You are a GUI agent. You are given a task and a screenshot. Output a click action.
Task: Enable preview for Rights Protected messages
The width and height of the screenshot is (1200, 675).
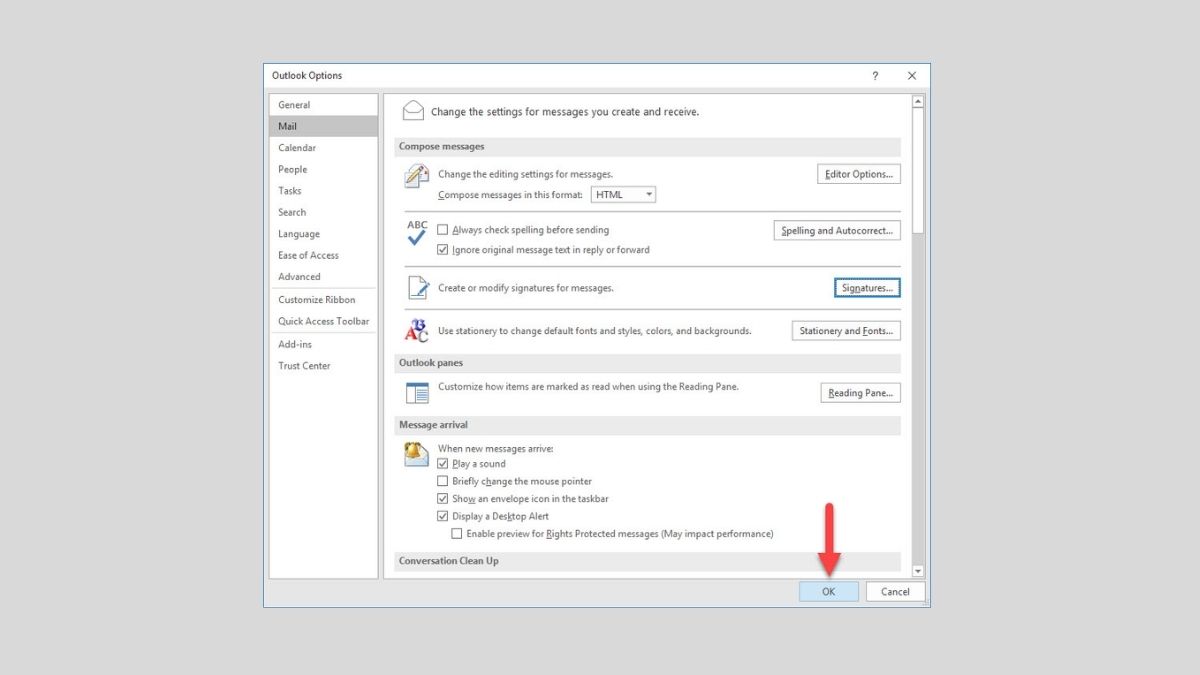[x=457, y=534]
